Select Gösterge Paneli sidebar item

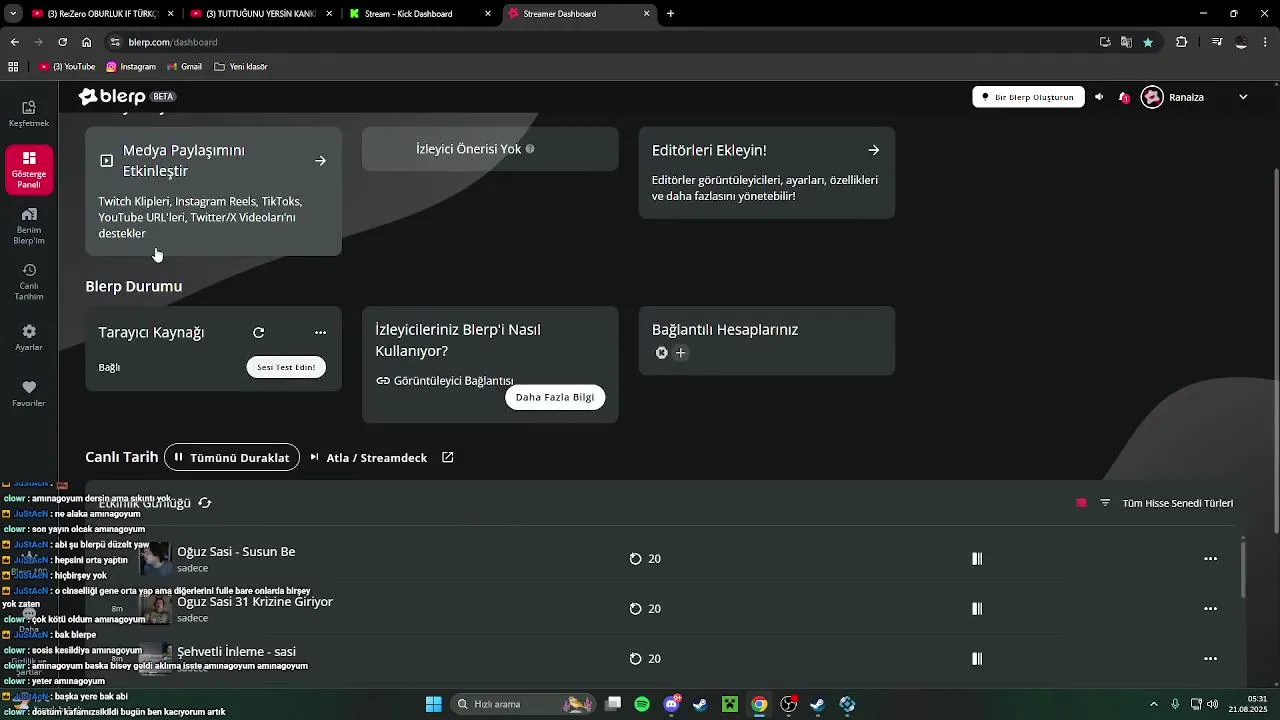coord(29,170)
